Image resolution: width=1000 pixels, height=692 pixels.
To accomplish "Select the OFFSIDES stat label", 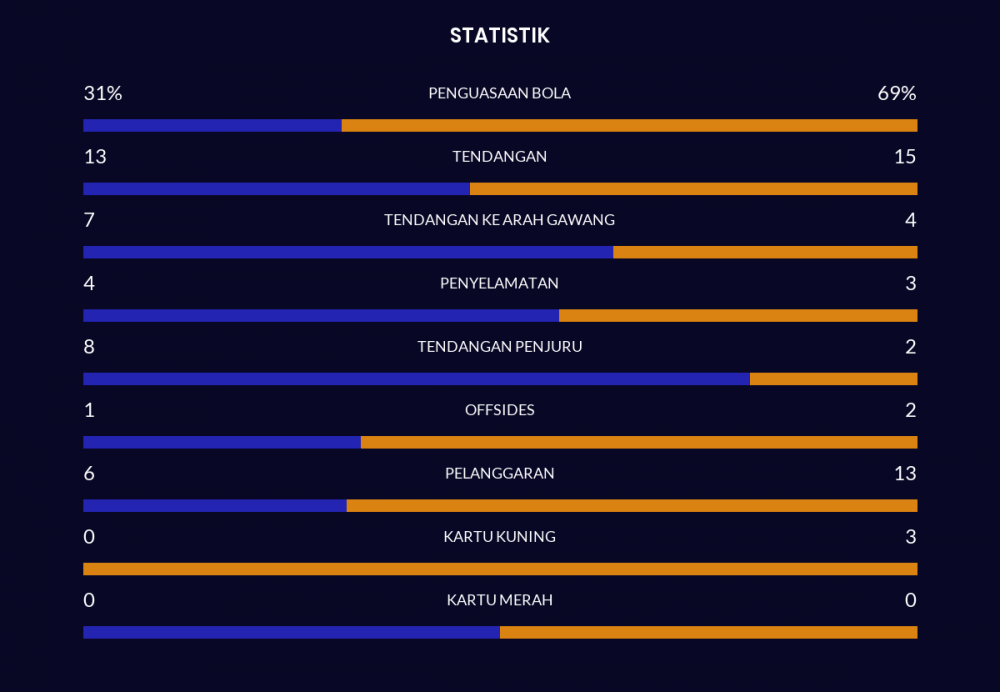I will tap(499, 410).
